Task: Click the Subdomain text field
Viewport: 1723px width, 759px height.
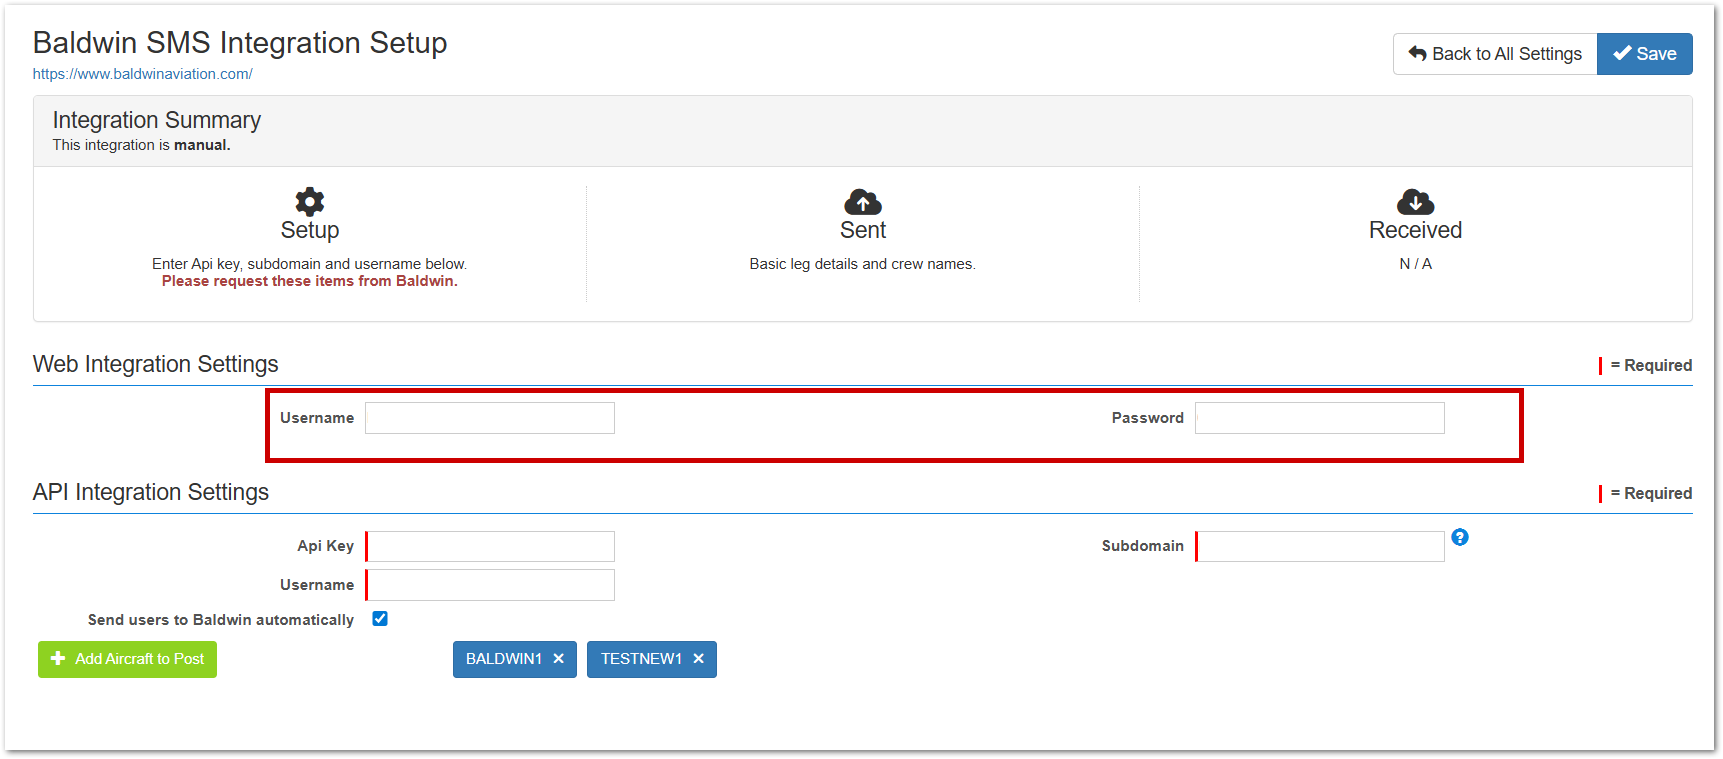Action: tap(1320, 547)
